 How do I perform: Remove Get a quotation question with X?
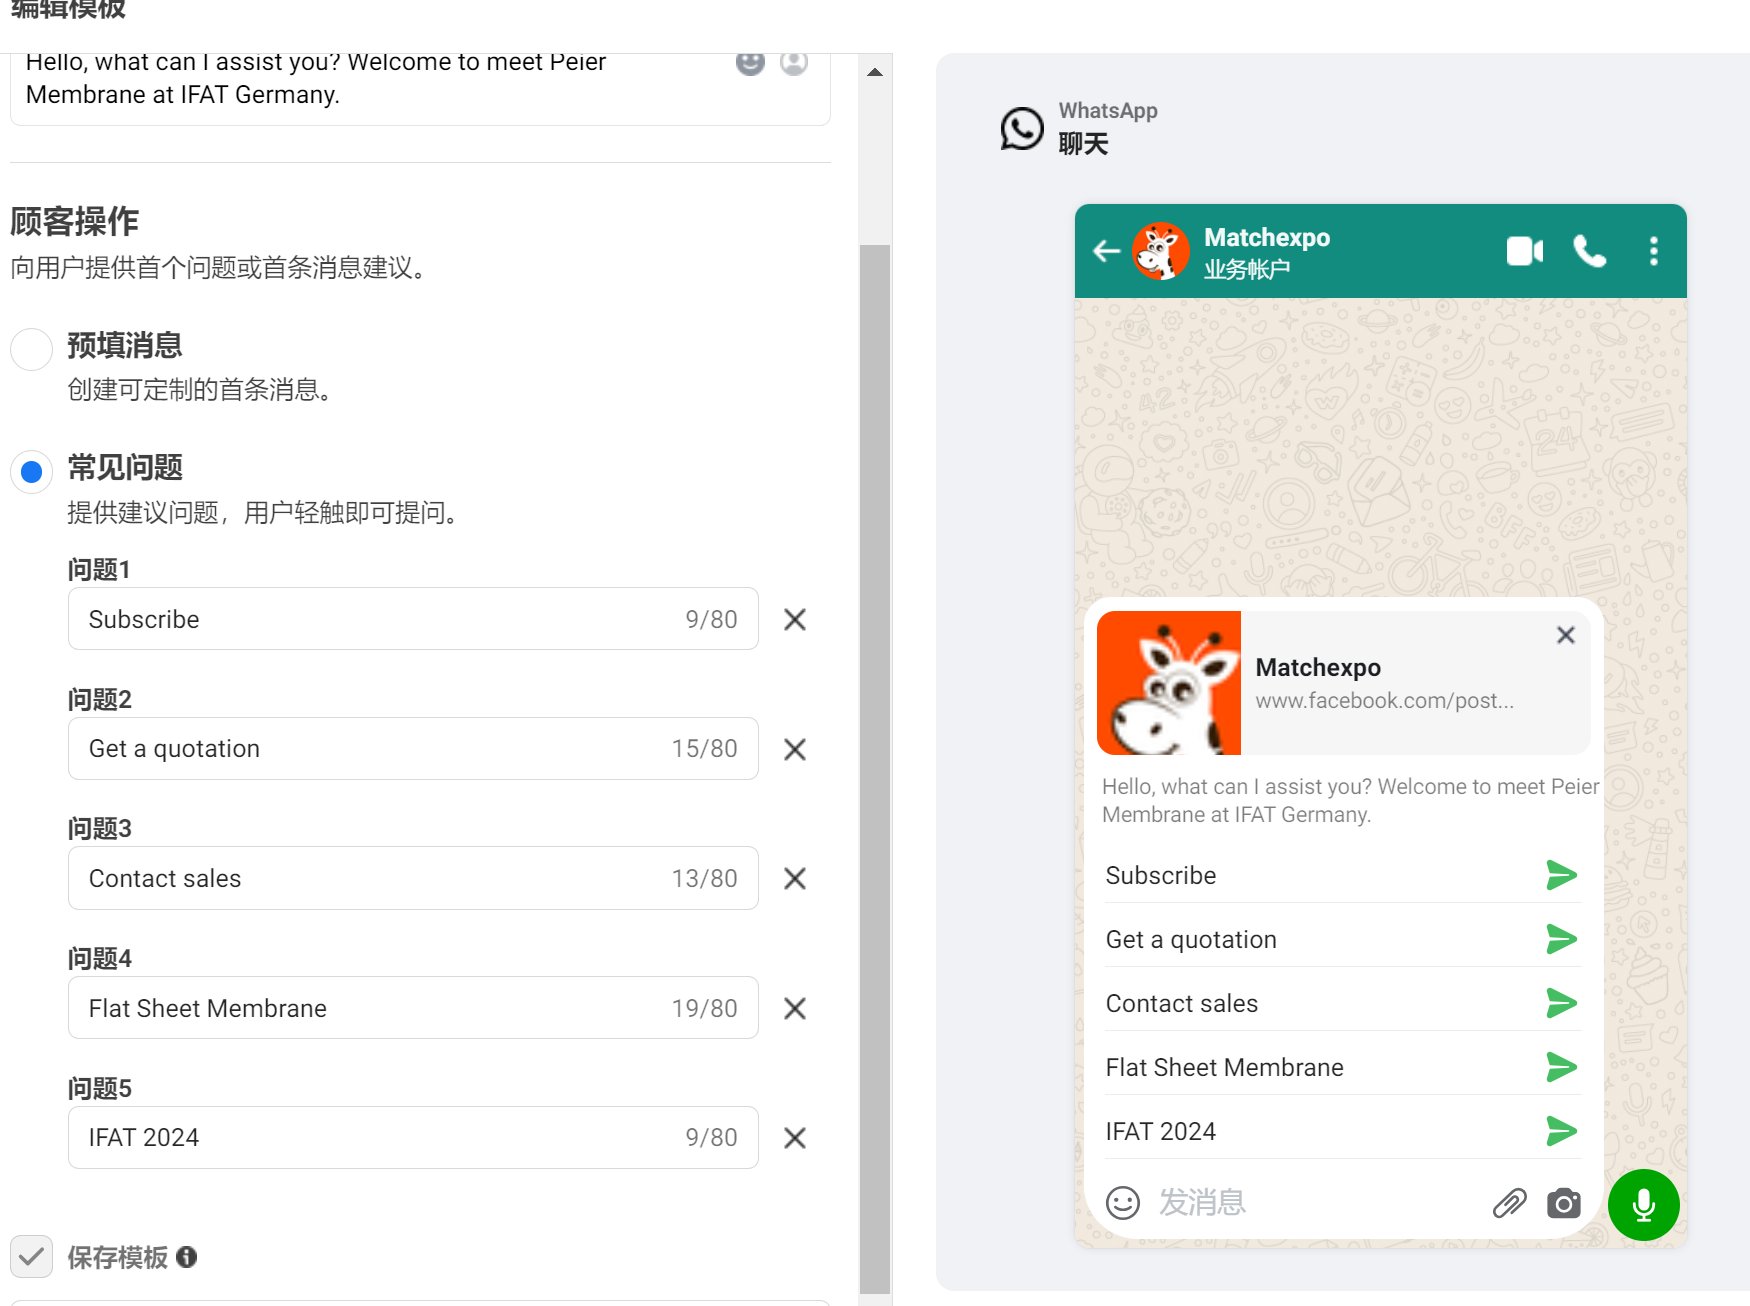click(795, 749)
